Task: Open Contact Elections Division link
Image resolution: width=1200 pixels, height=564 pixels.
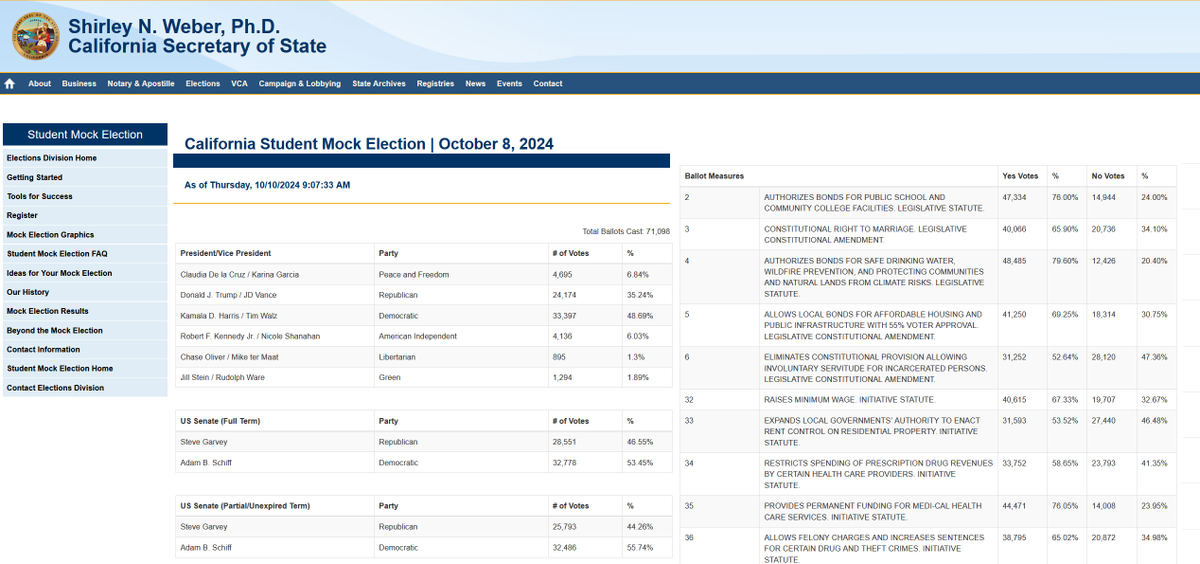Action: (x=55, y=388)
